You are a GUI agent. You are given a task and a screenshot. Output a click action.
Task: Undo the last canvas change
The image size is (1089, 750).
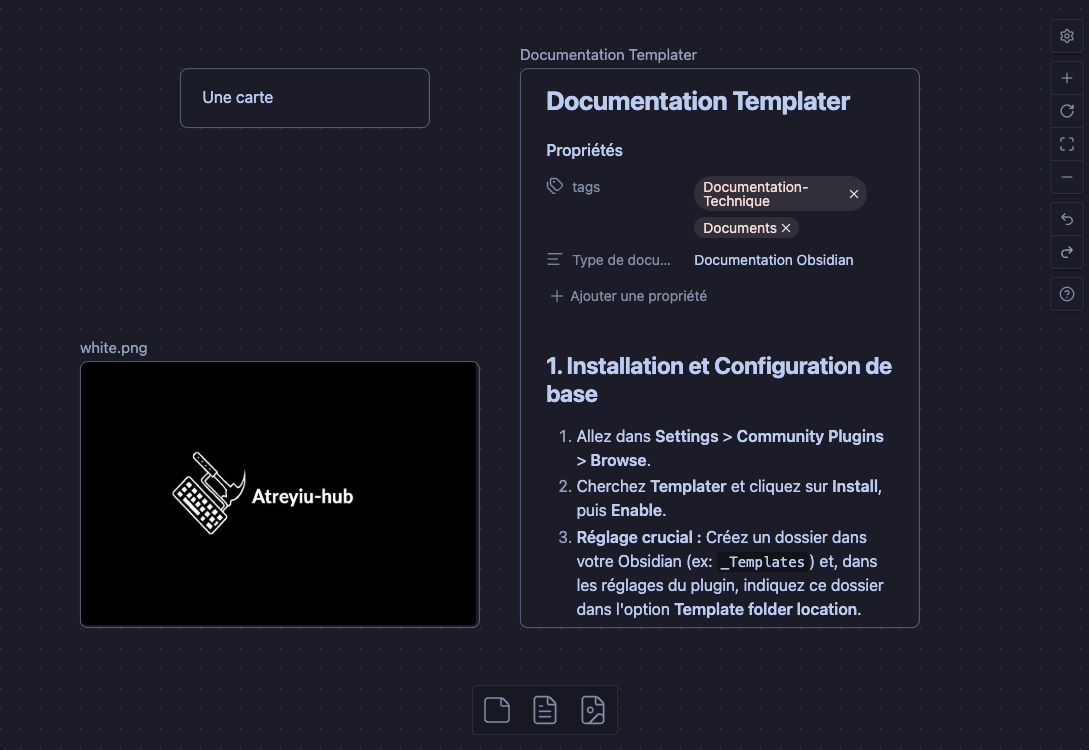[x=1066, y=219]
